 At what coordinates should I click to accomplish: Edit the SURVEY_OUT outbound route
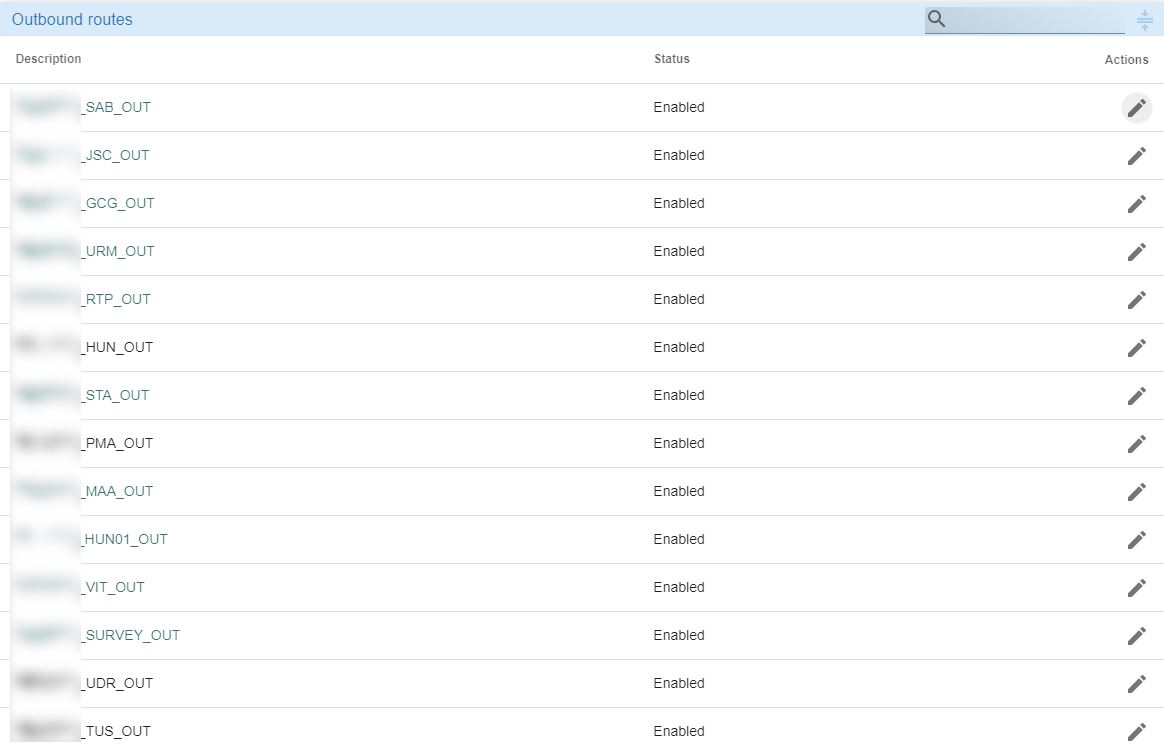coord(1137,635)
